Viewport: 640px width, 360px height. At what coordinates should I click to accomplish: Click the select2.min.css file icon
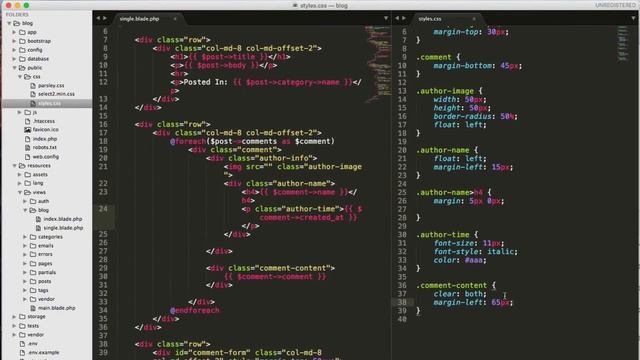pyautogui.click(x=33, y=94)
